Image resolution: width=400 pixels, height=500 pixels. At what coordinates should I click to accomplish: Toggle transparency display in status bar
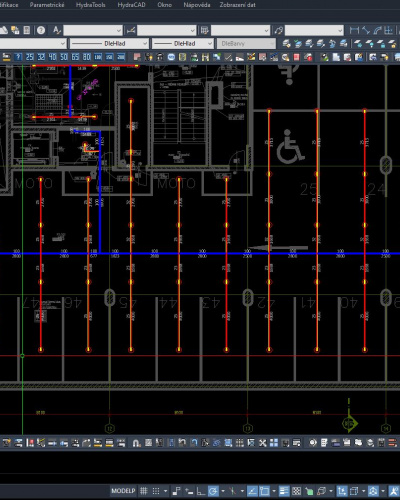pyautogui.click(x=296, y=491)
